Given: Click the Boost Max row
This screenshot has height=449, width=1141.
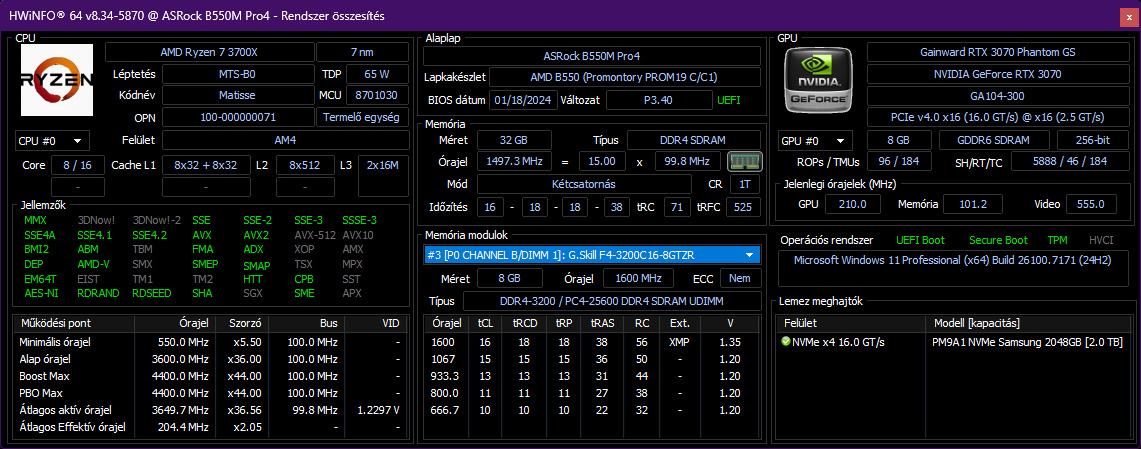Looking at the screenshot, I should point(210,376).
